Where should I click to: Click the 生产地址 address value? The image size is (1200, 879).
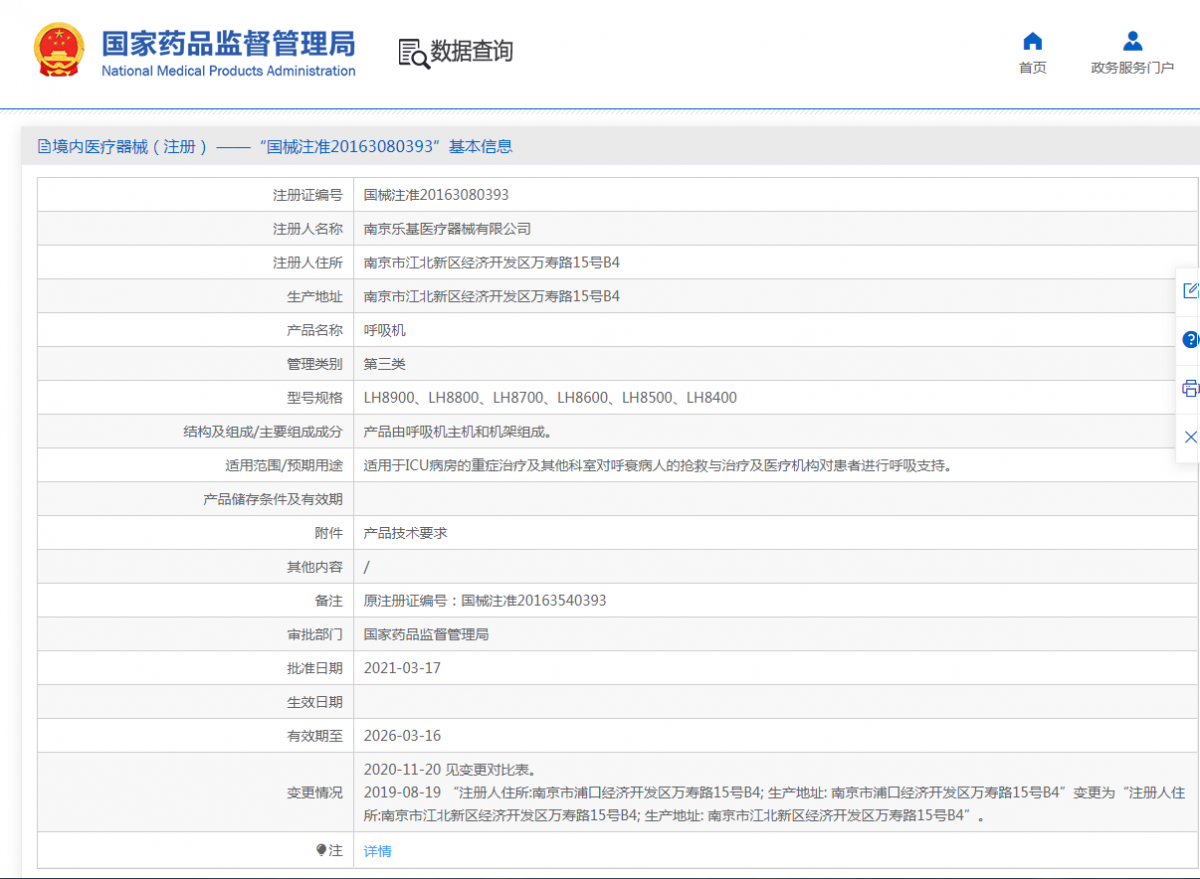pyautogui.click(x=492, y=297)
